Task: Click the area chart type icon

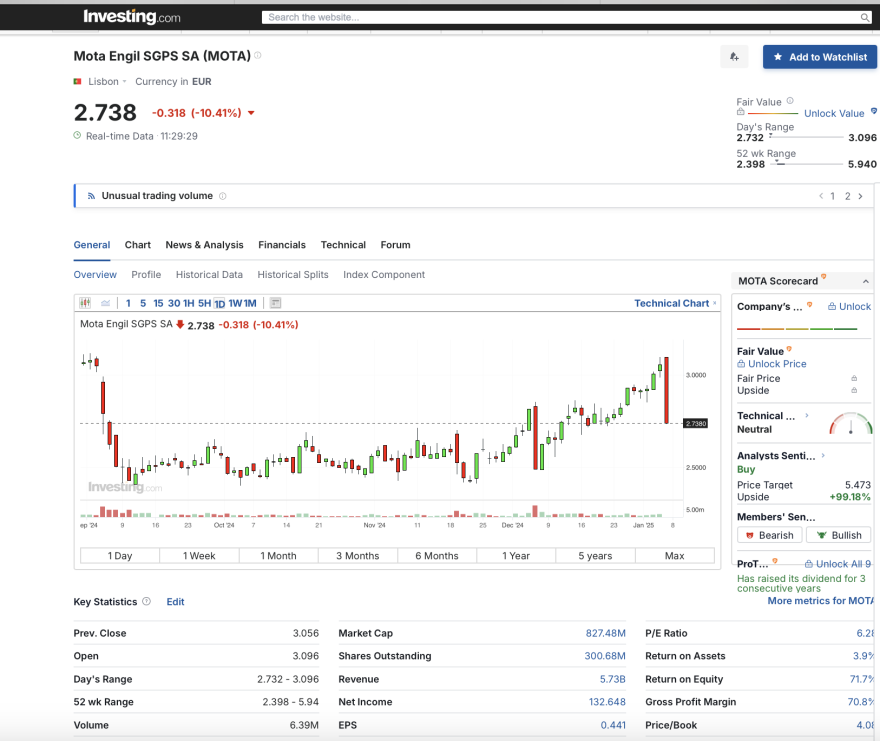Action: [x=105, y=303]
